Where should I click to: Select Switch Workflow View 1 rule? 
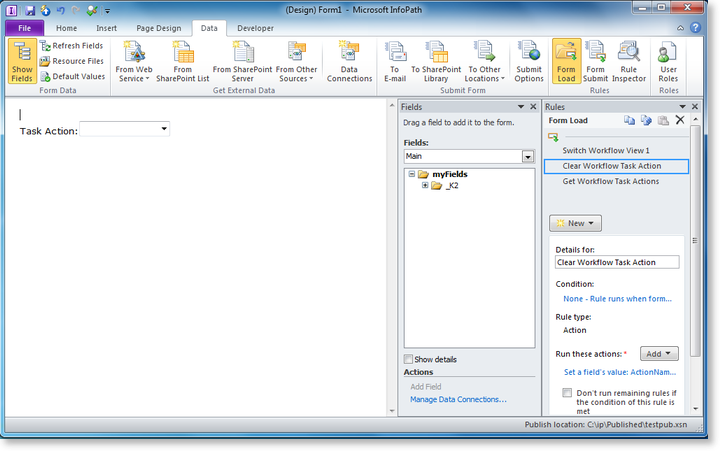[616, 150]
